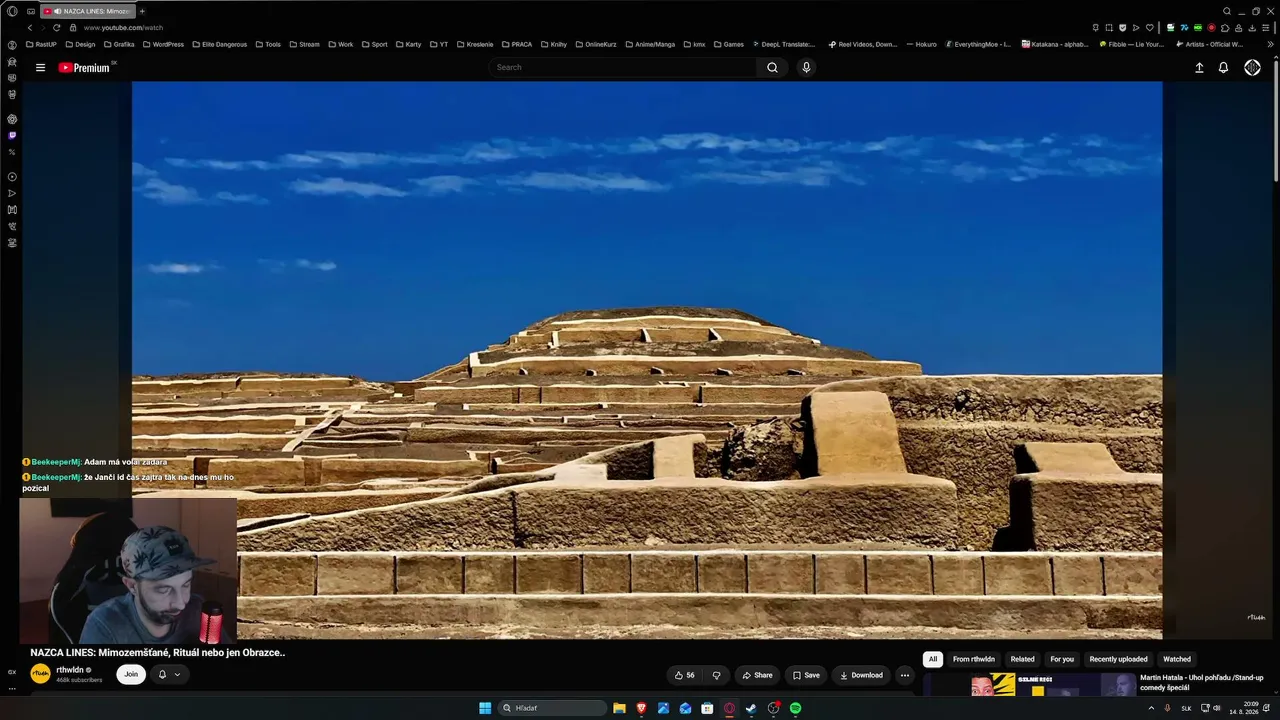
Task: Open the YouTube guide hamburger menu
Action: pyautogui.click(x=40, y=68)
